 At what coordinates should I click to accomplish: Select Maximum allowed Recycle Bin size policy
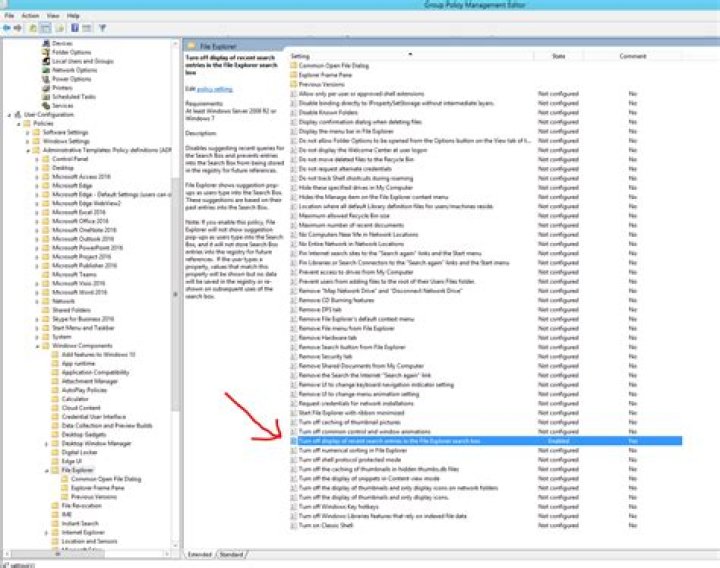click(344, 216)
